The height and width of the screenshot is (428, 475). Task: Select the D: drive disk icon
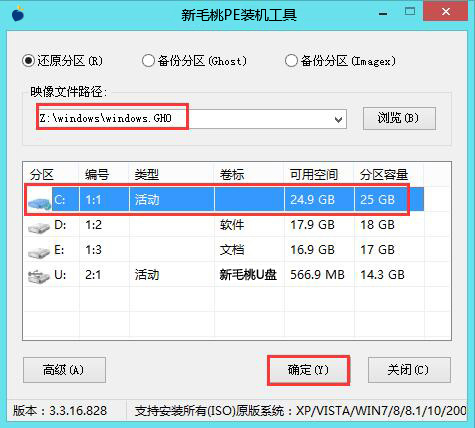point(39,228)
